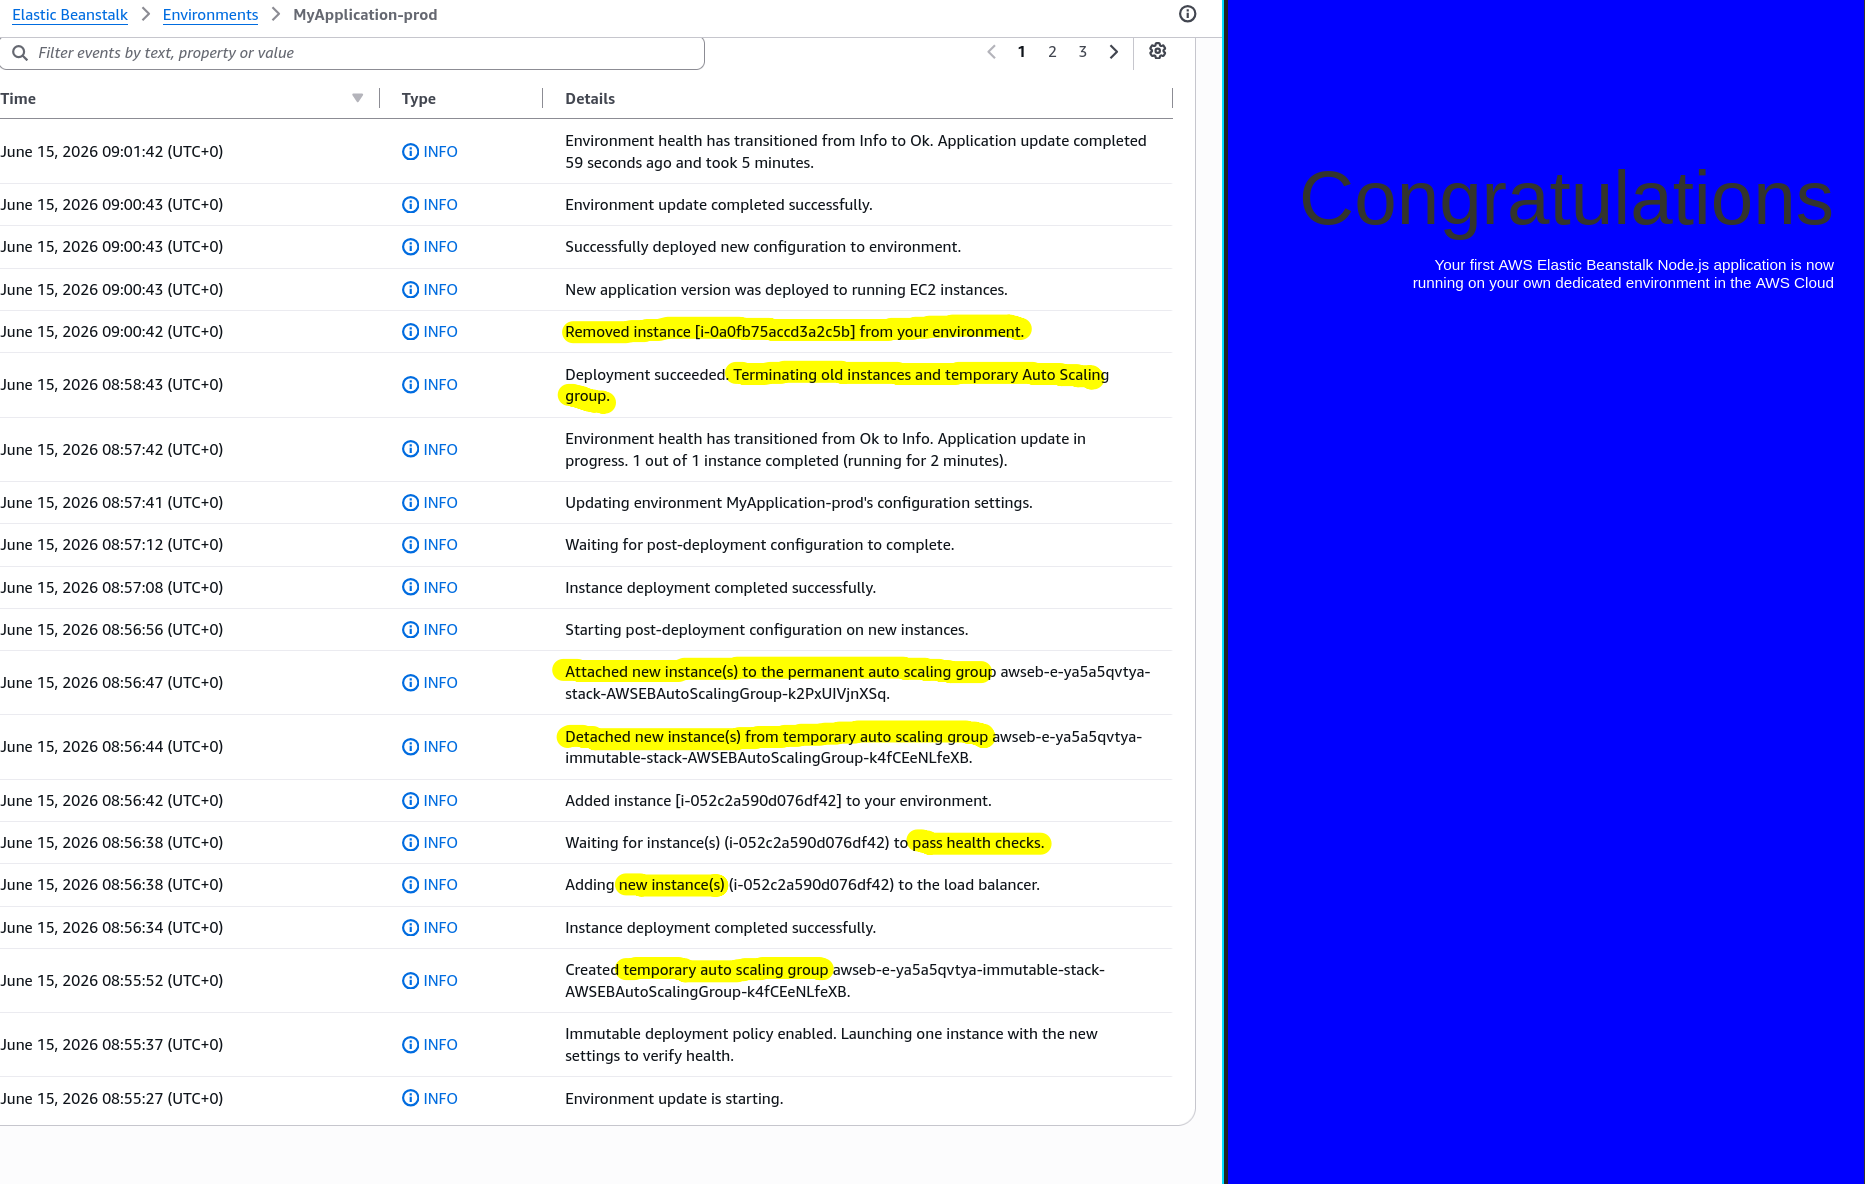Screen dimensions: 1865x1184
Task: Select 'Removed instance [i-0a0fb75accd3a2c5b]' detail
Action: click(795, 332)
